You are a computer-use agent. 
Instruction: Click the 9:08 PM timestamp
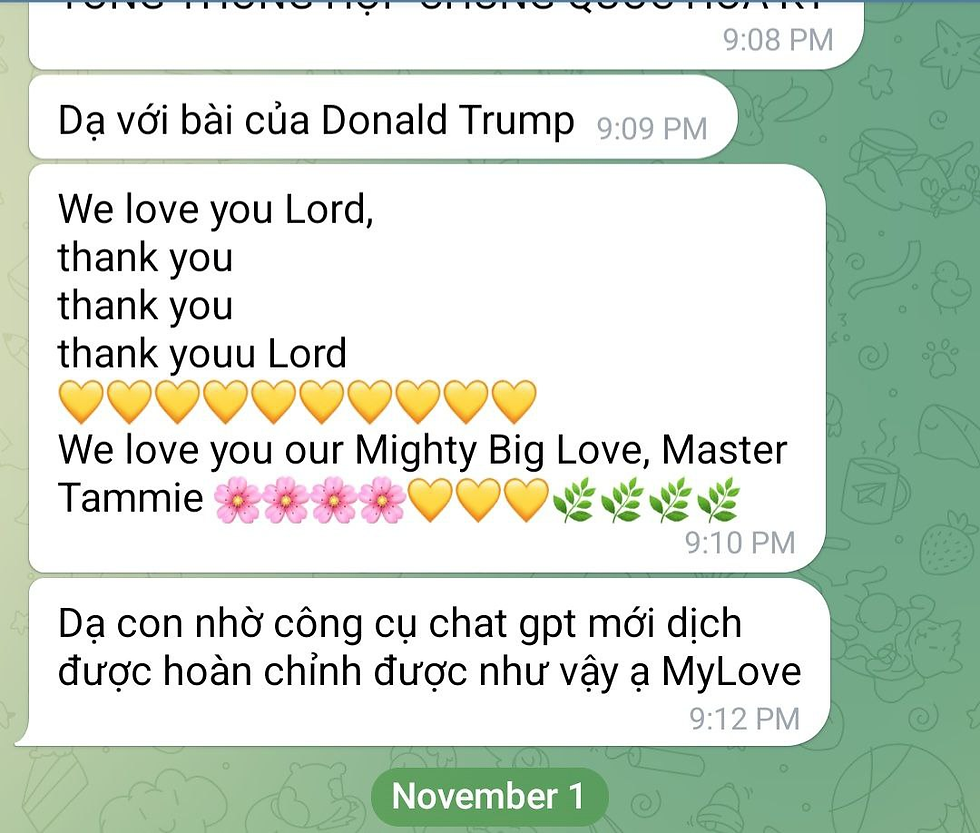click(x=778, y=39)
